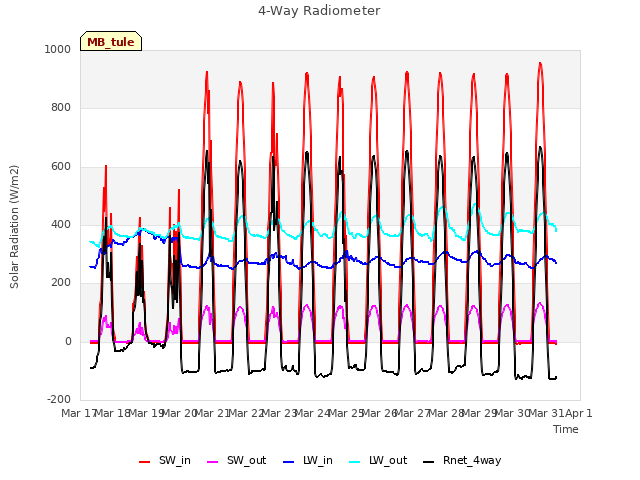Click the Mar 24 x-axis date label
The width and height of the screenshot is (640, 480).
click(x=312, y=413)
